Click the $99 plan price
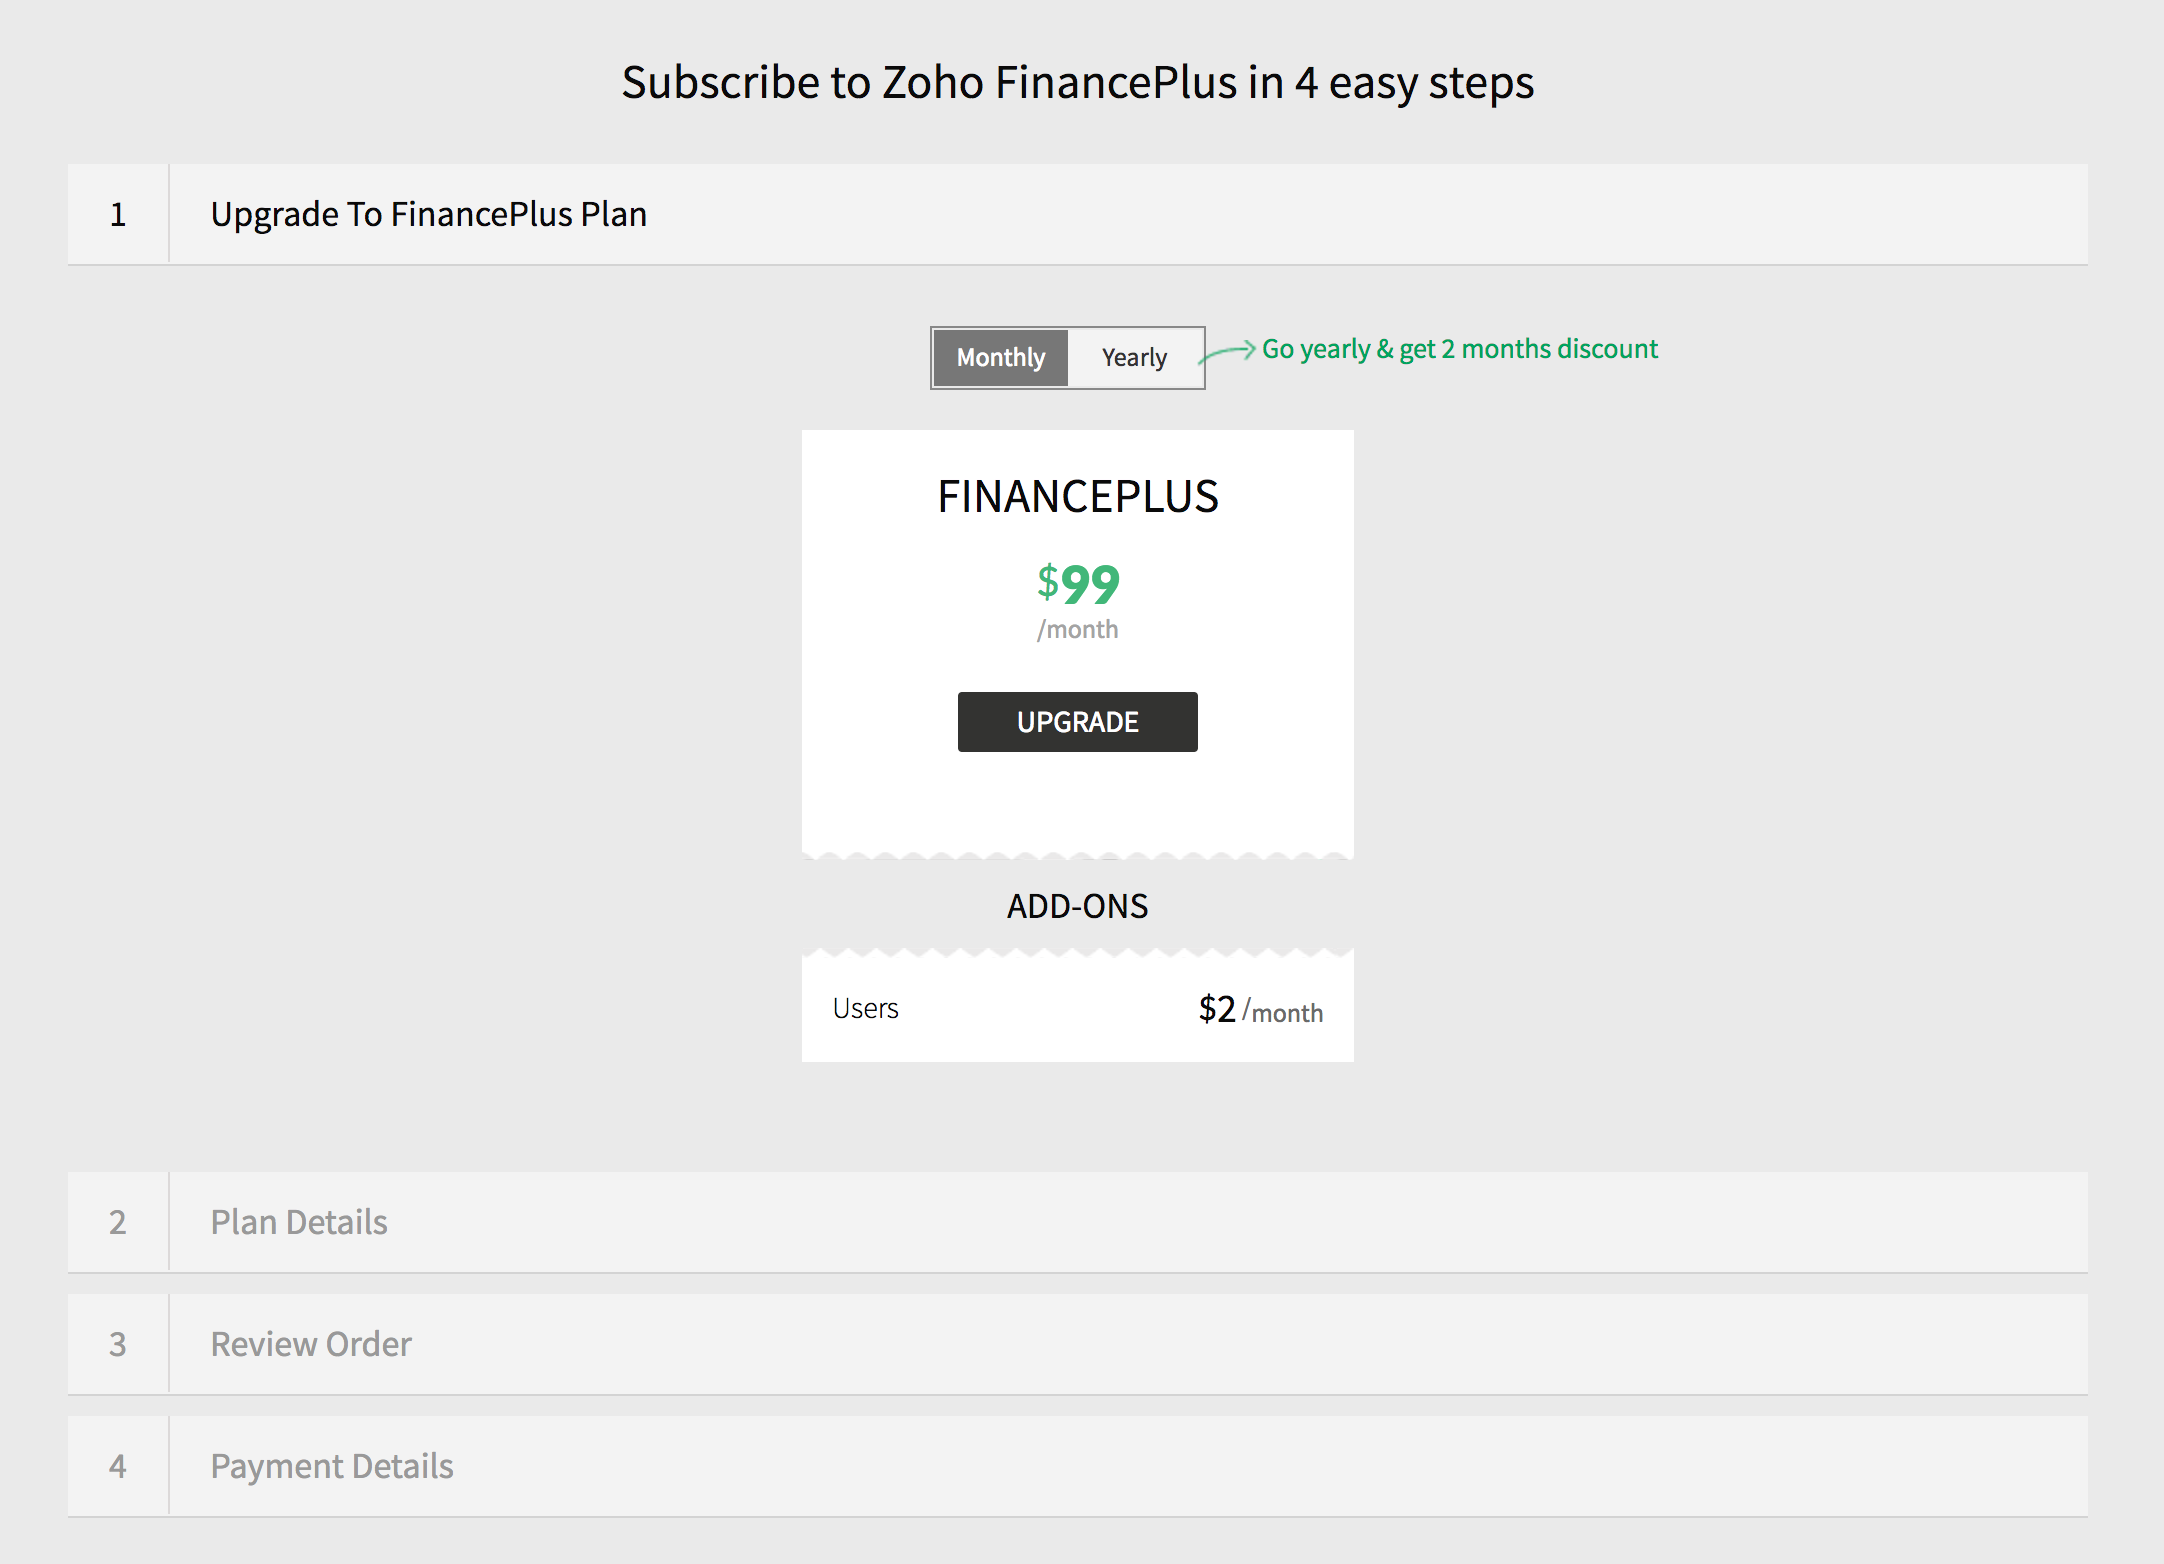The width and height of the screenshot is (2164, 1564). 1078,584
